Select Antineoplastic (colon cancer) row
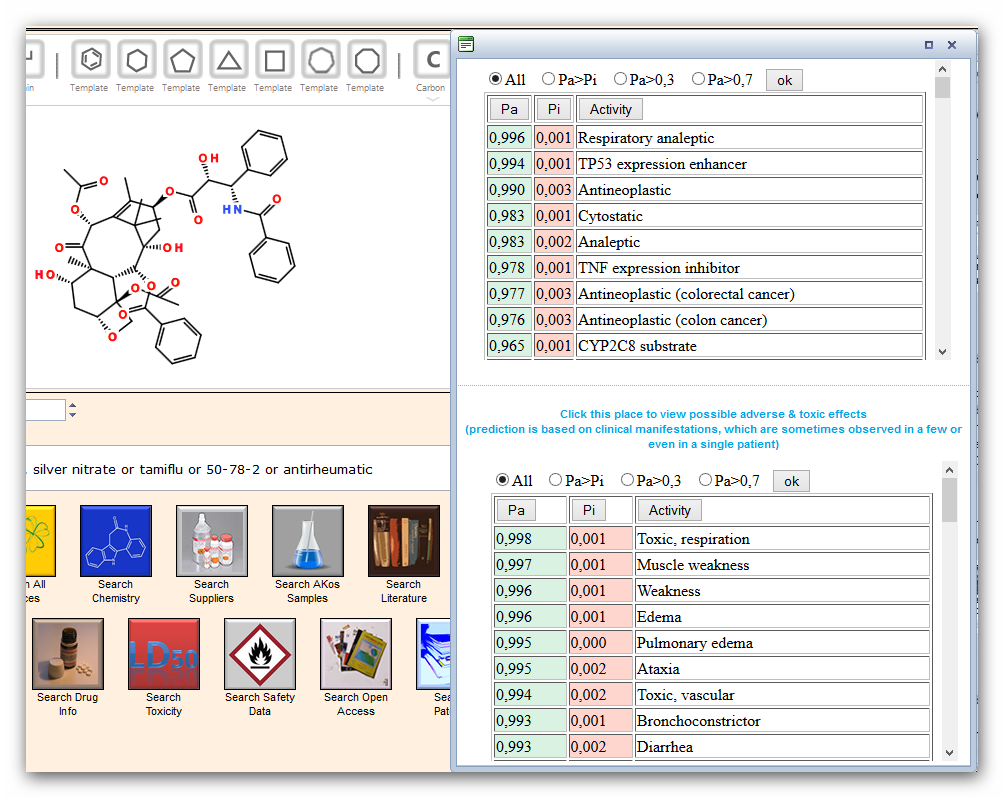Image resolution: width=1004 pixels, height=798 pixels. pyautogui.click(x=704, y=320)
